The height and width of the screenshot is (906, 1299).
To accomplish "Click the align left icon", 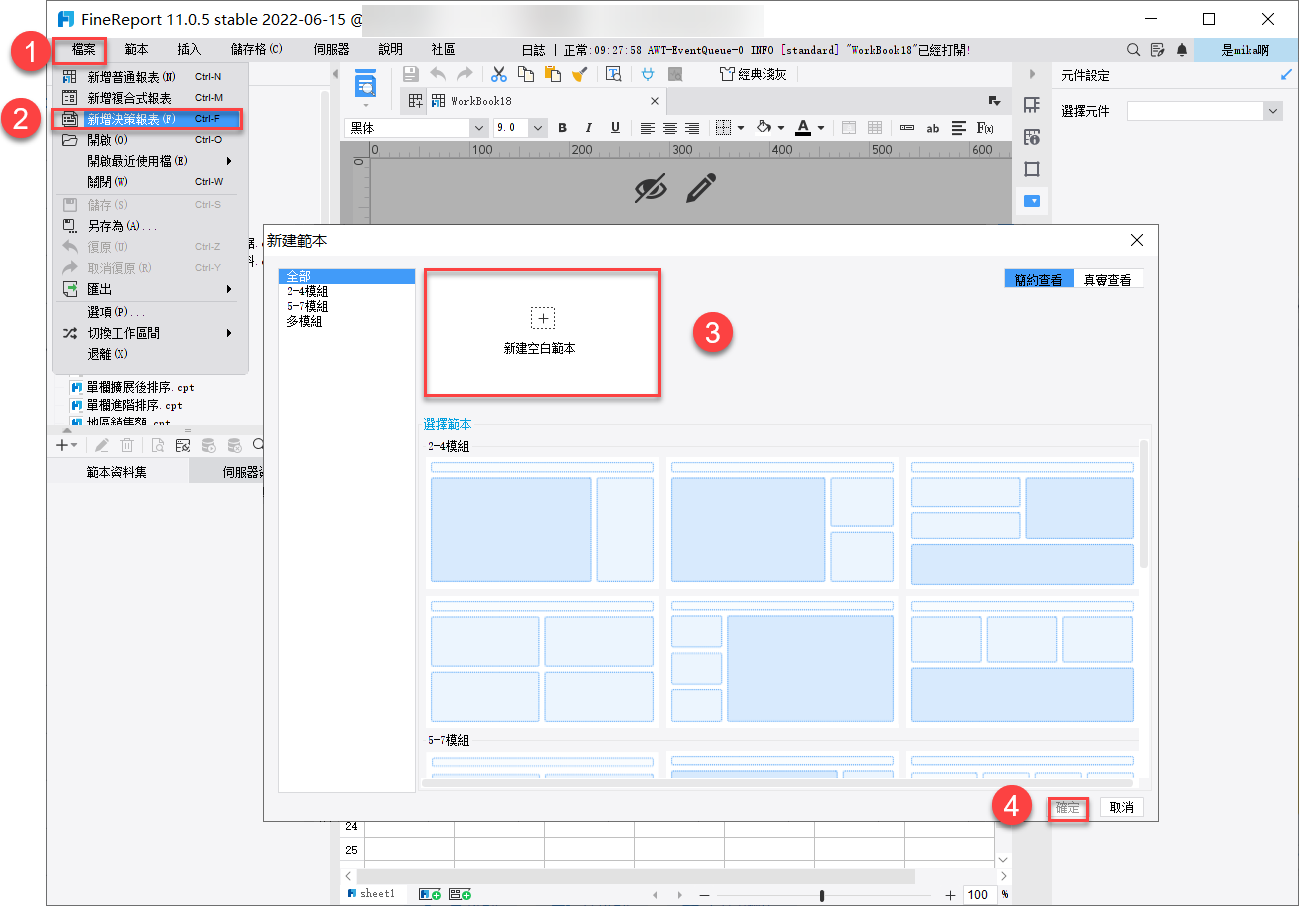I will (648, 128).
